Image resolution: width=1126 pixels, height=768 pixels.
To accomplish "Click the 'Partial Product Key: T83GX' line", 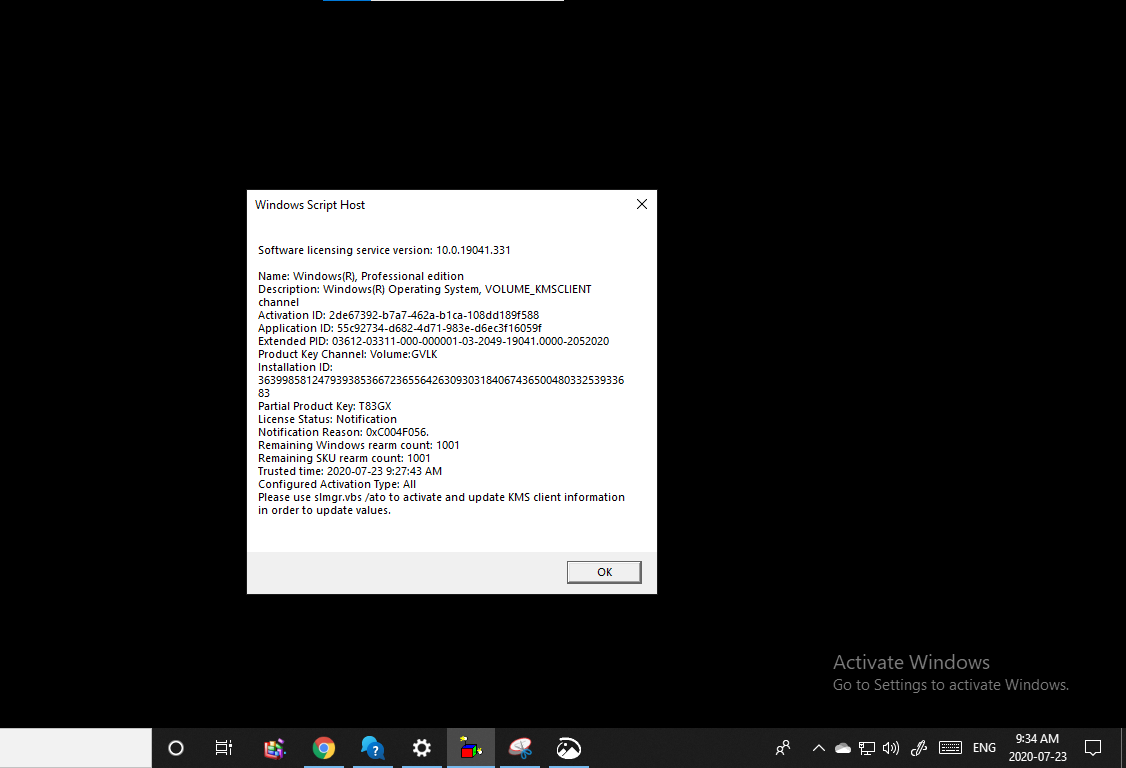I will coord(325,407).
